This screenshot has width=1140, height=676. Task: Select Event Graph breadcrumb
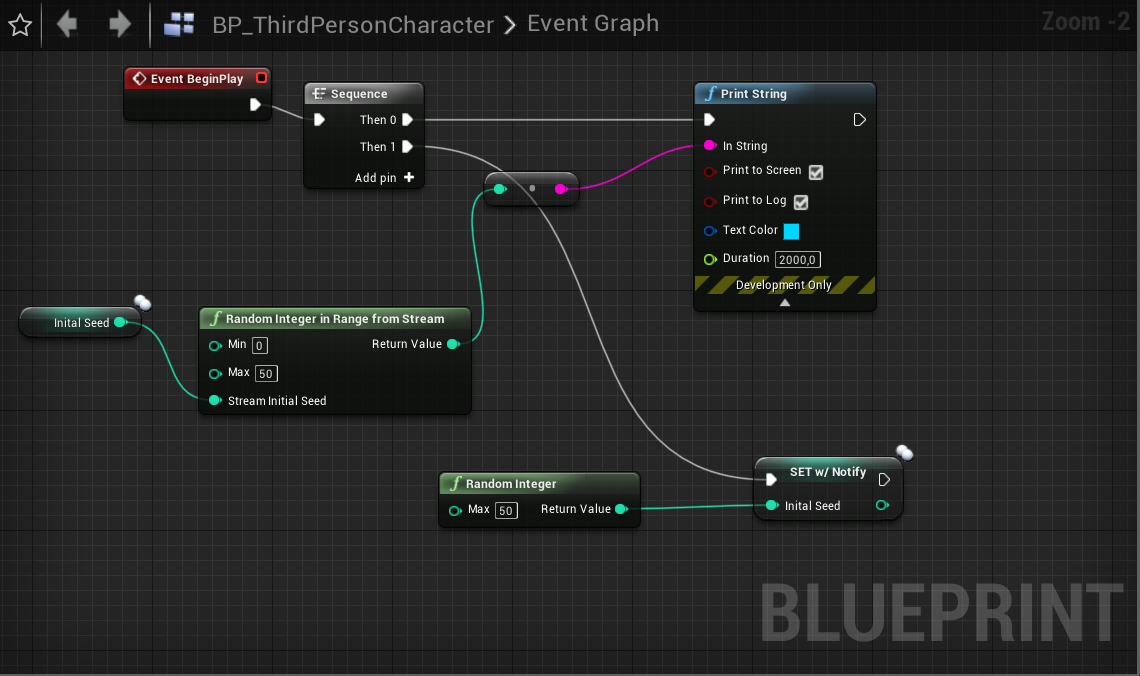tap(593, 23)
